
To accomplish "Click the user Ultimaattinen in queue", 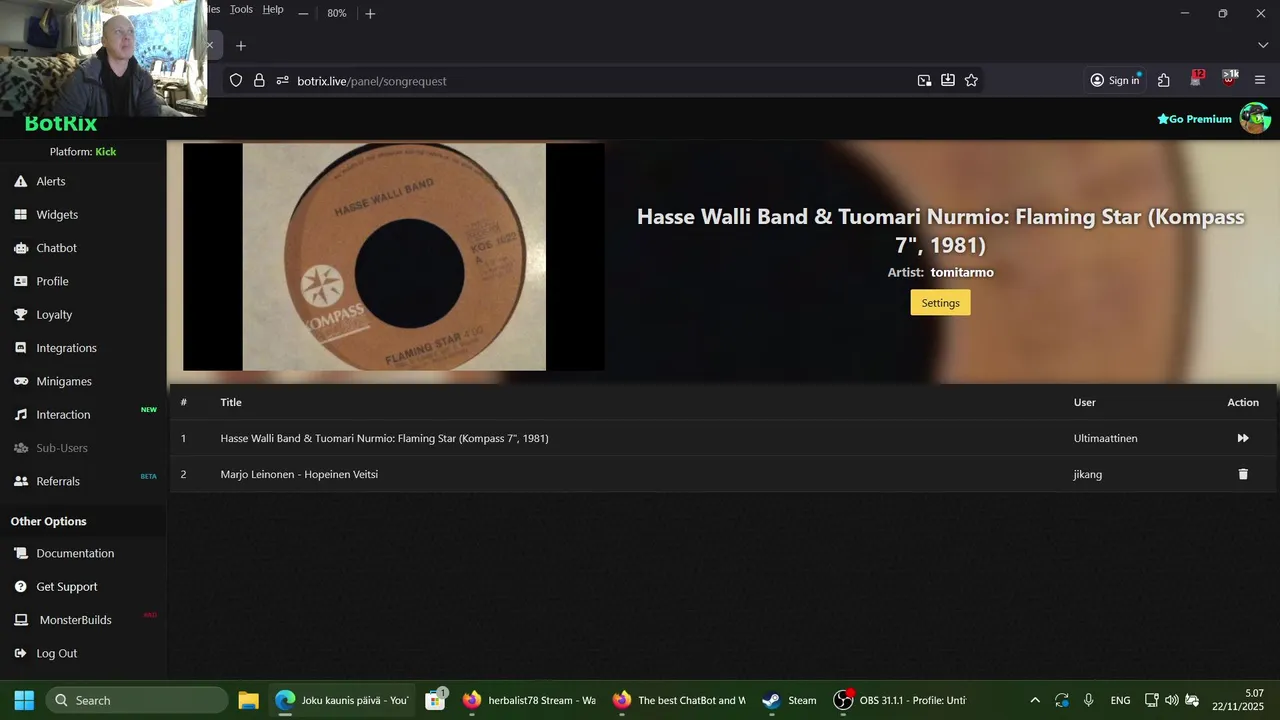I will coord(1105,438).
